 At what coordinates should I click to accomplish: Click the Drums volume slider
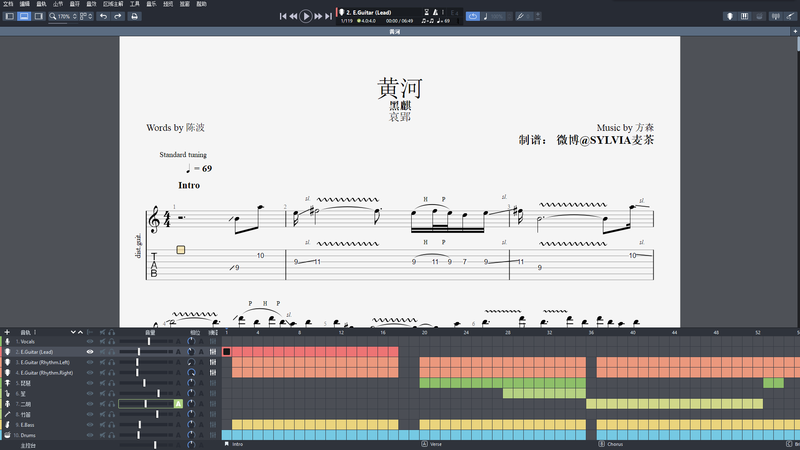pos(146,435)
